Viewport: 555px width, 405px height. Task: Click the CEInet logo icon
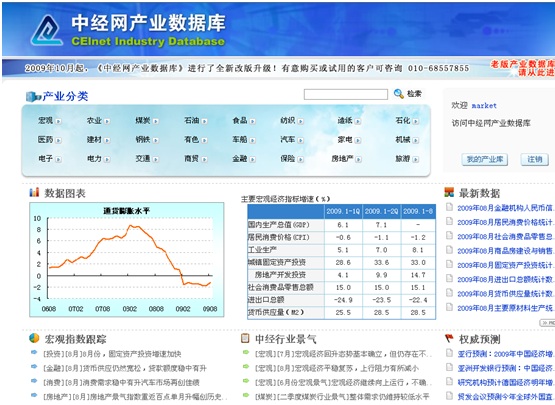click(x=47, y=30)
